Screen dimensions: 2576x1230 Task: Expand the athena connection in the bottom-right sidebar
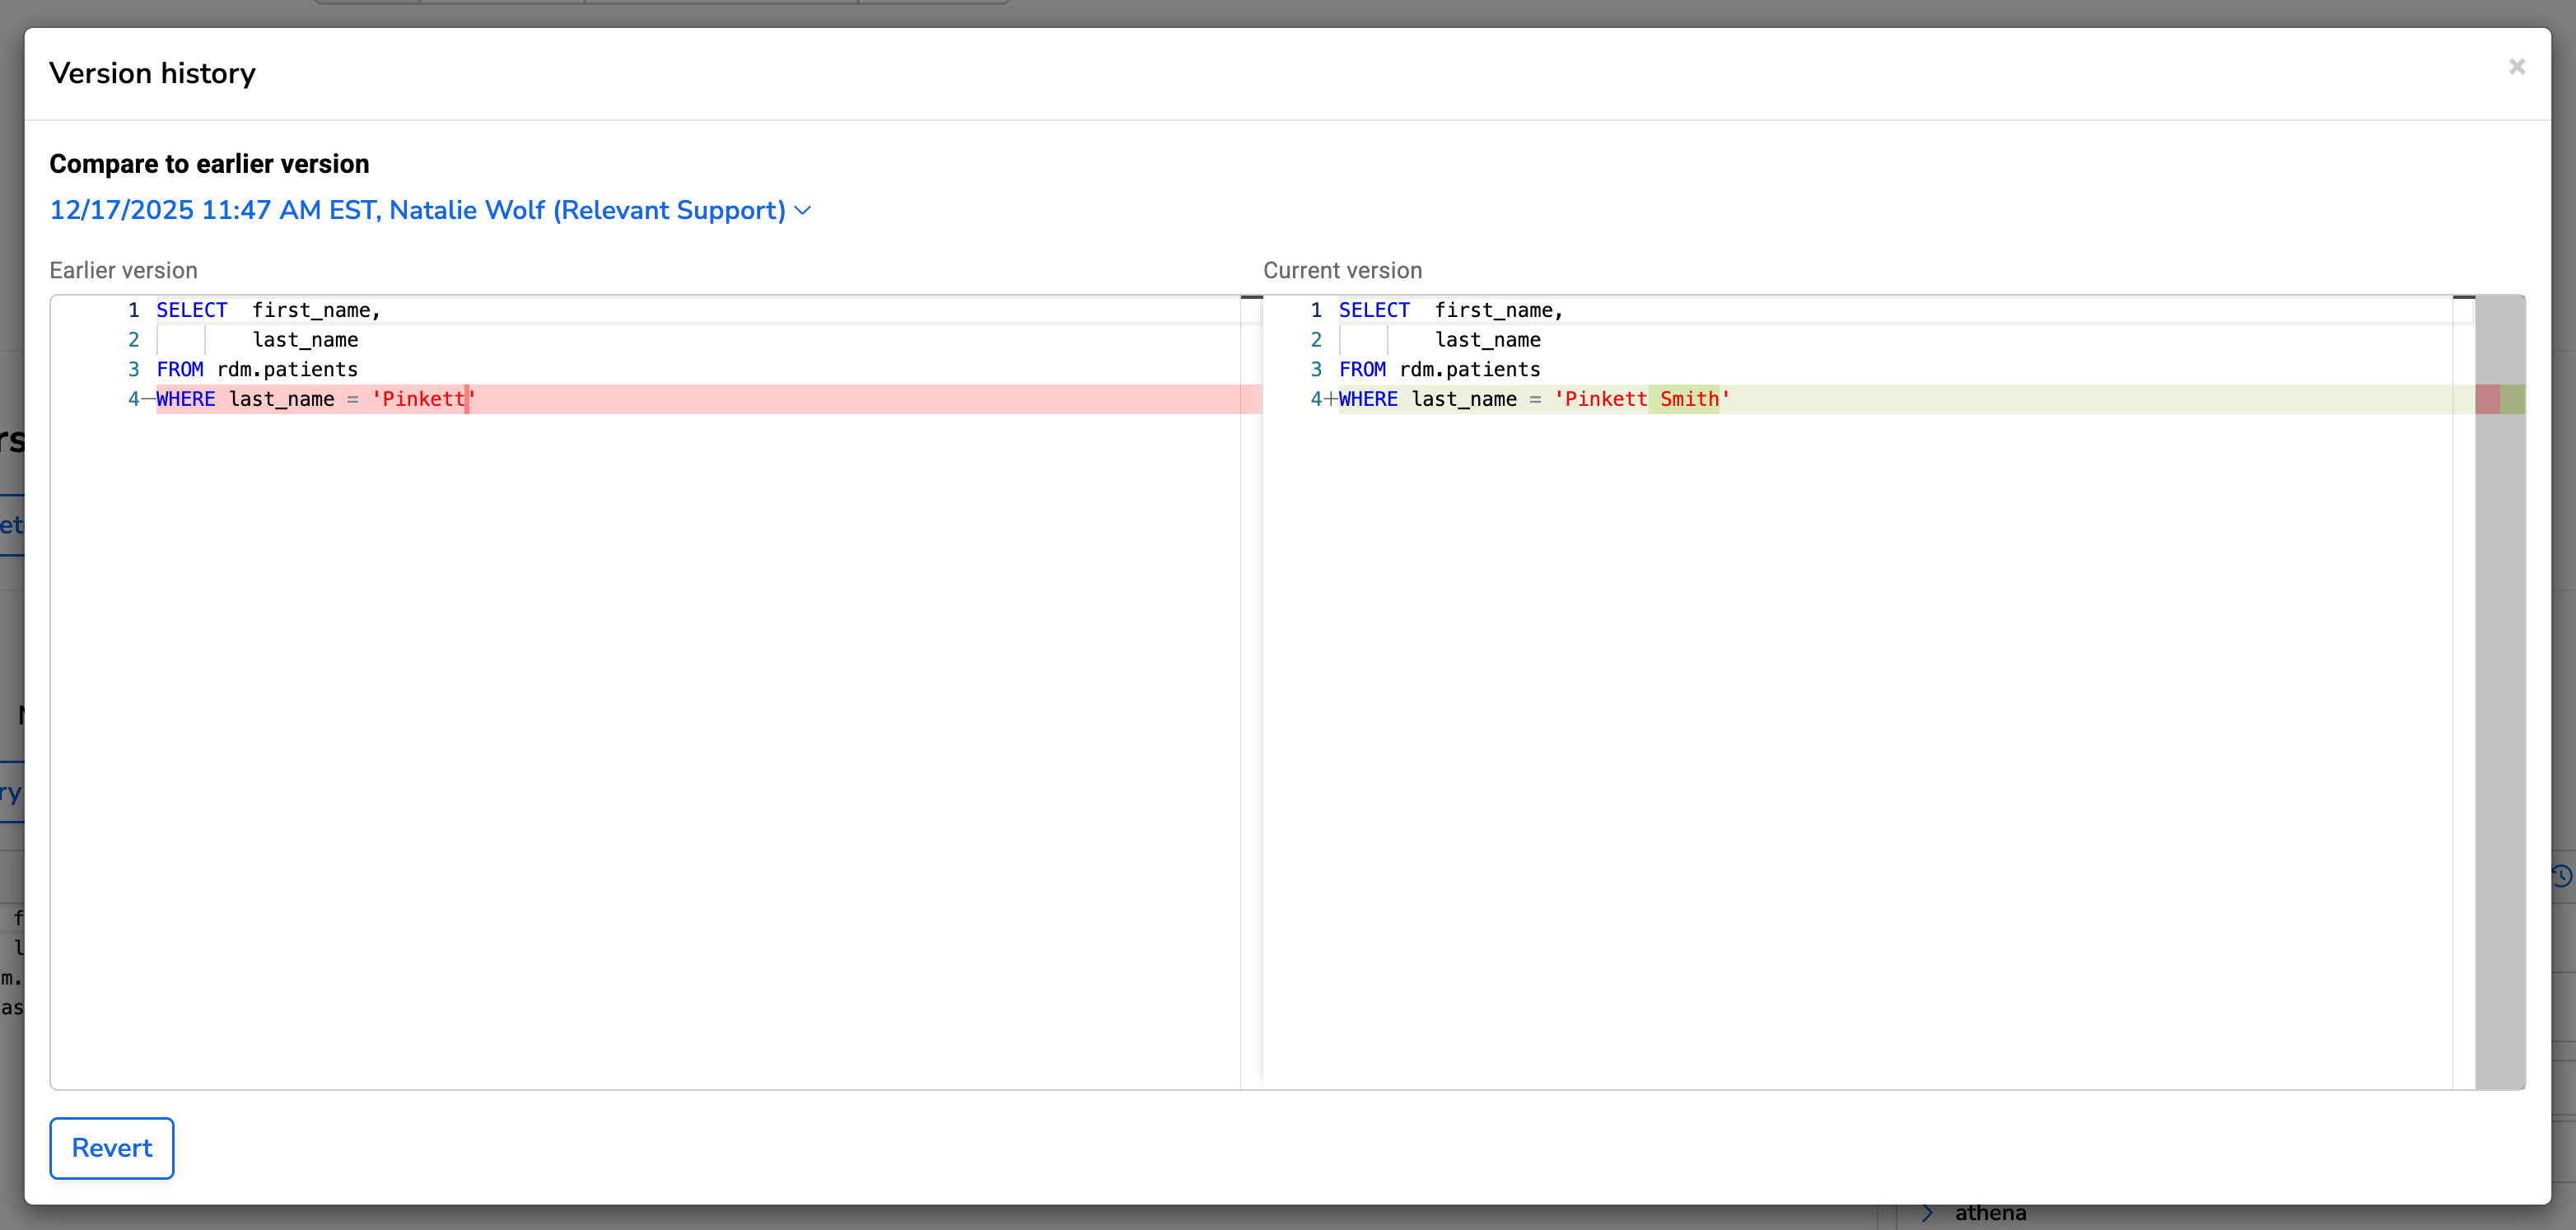(1928, 1212)
